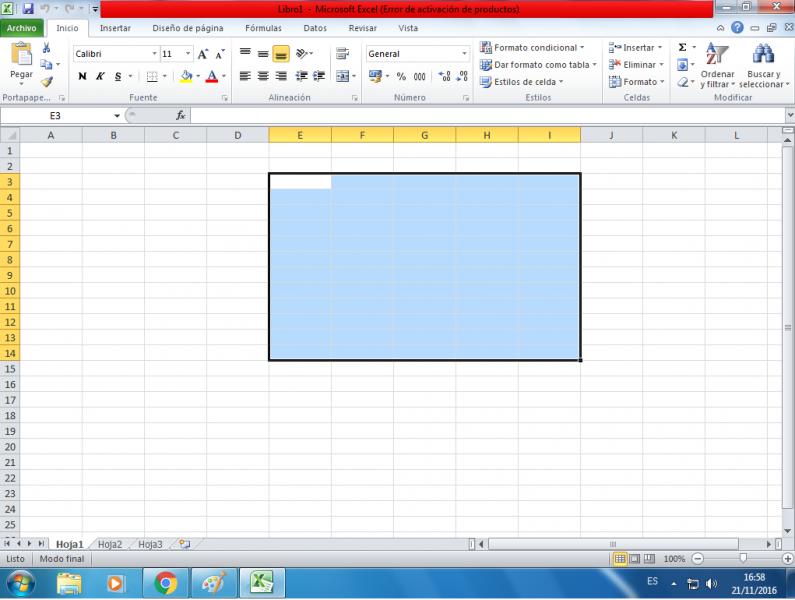Select the Copy format paintbrush icon

click(x=47, y=83)
